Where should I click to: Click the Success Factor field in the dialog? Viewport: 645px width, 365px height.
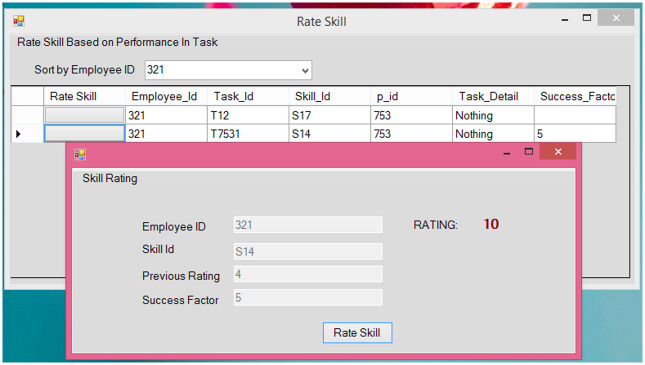[308, 298]
